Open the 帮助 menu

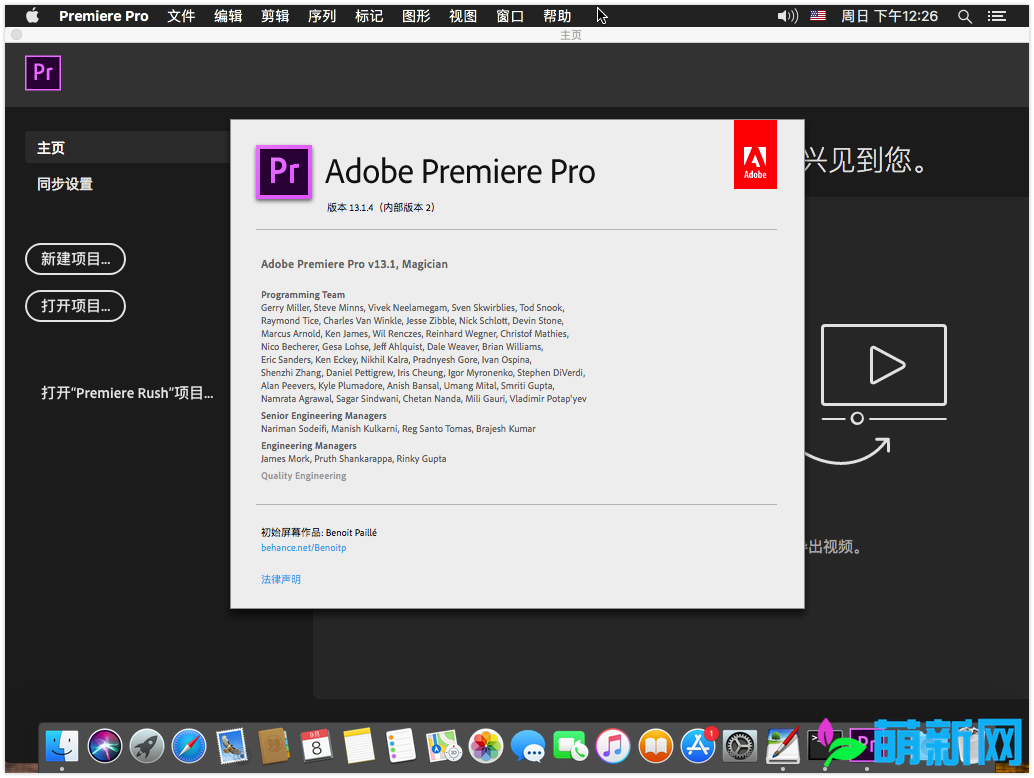[x=557, y=16]
